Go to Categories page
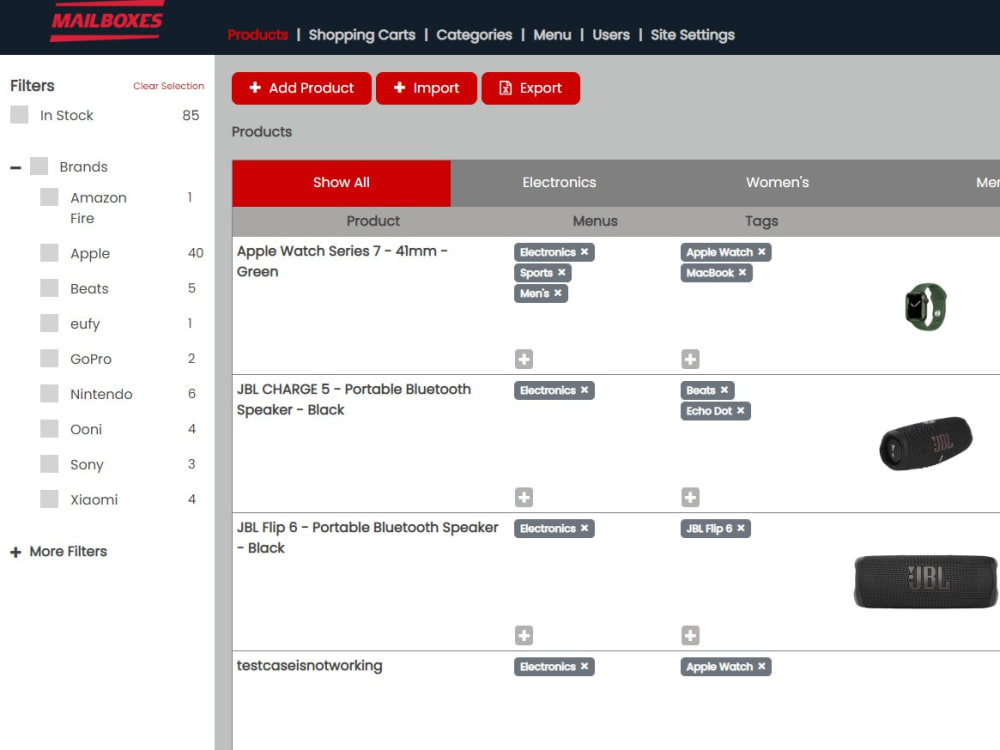 474,35
